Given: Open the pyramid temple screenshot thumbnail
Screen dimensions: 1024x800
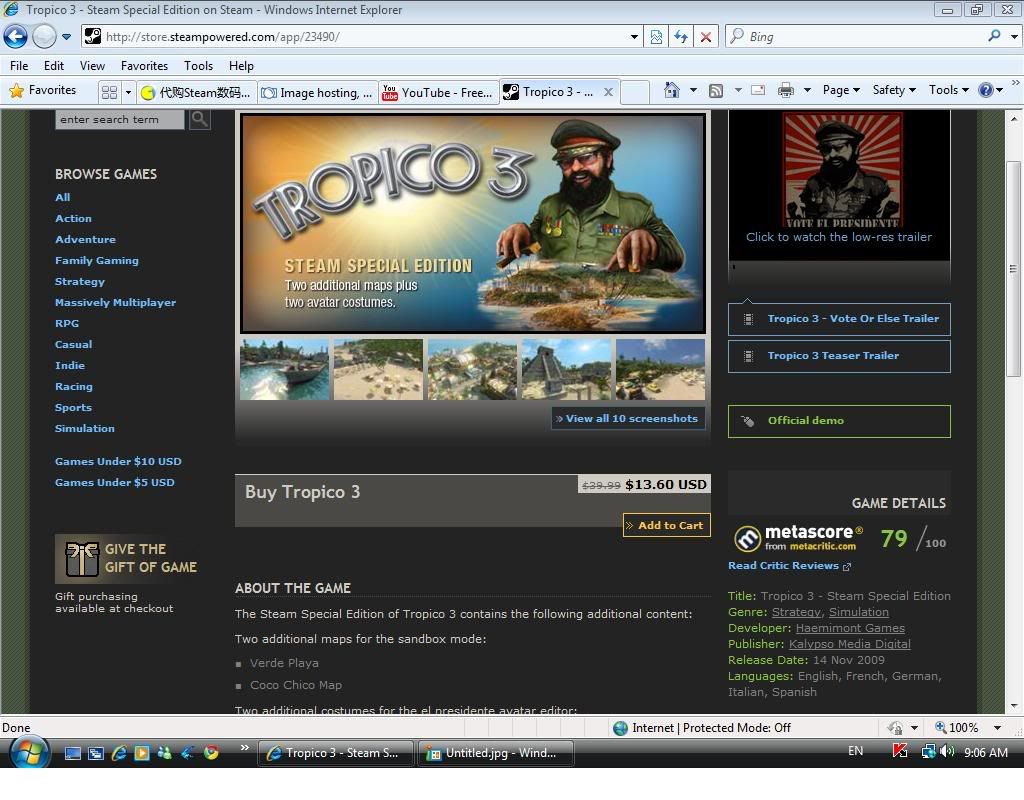Looking at the screenshot, I should 566,369.
